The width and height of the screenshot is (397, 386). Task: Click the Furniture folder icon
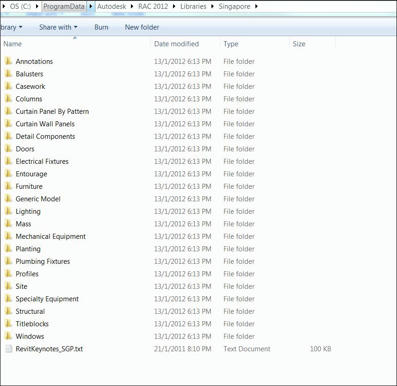[x=8, y=186]
